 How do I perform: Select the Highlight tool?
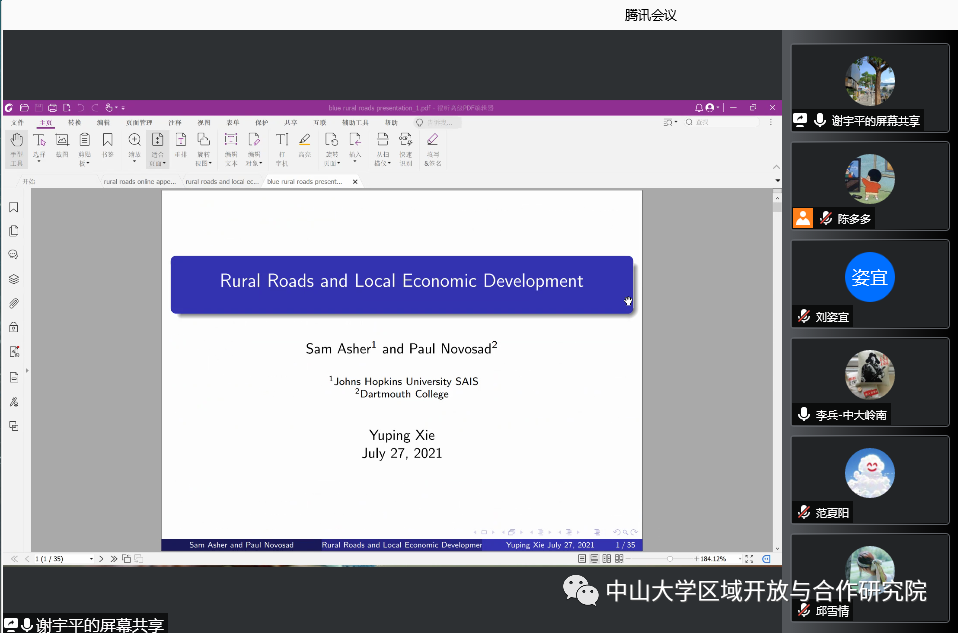click(x=305, y=141)
